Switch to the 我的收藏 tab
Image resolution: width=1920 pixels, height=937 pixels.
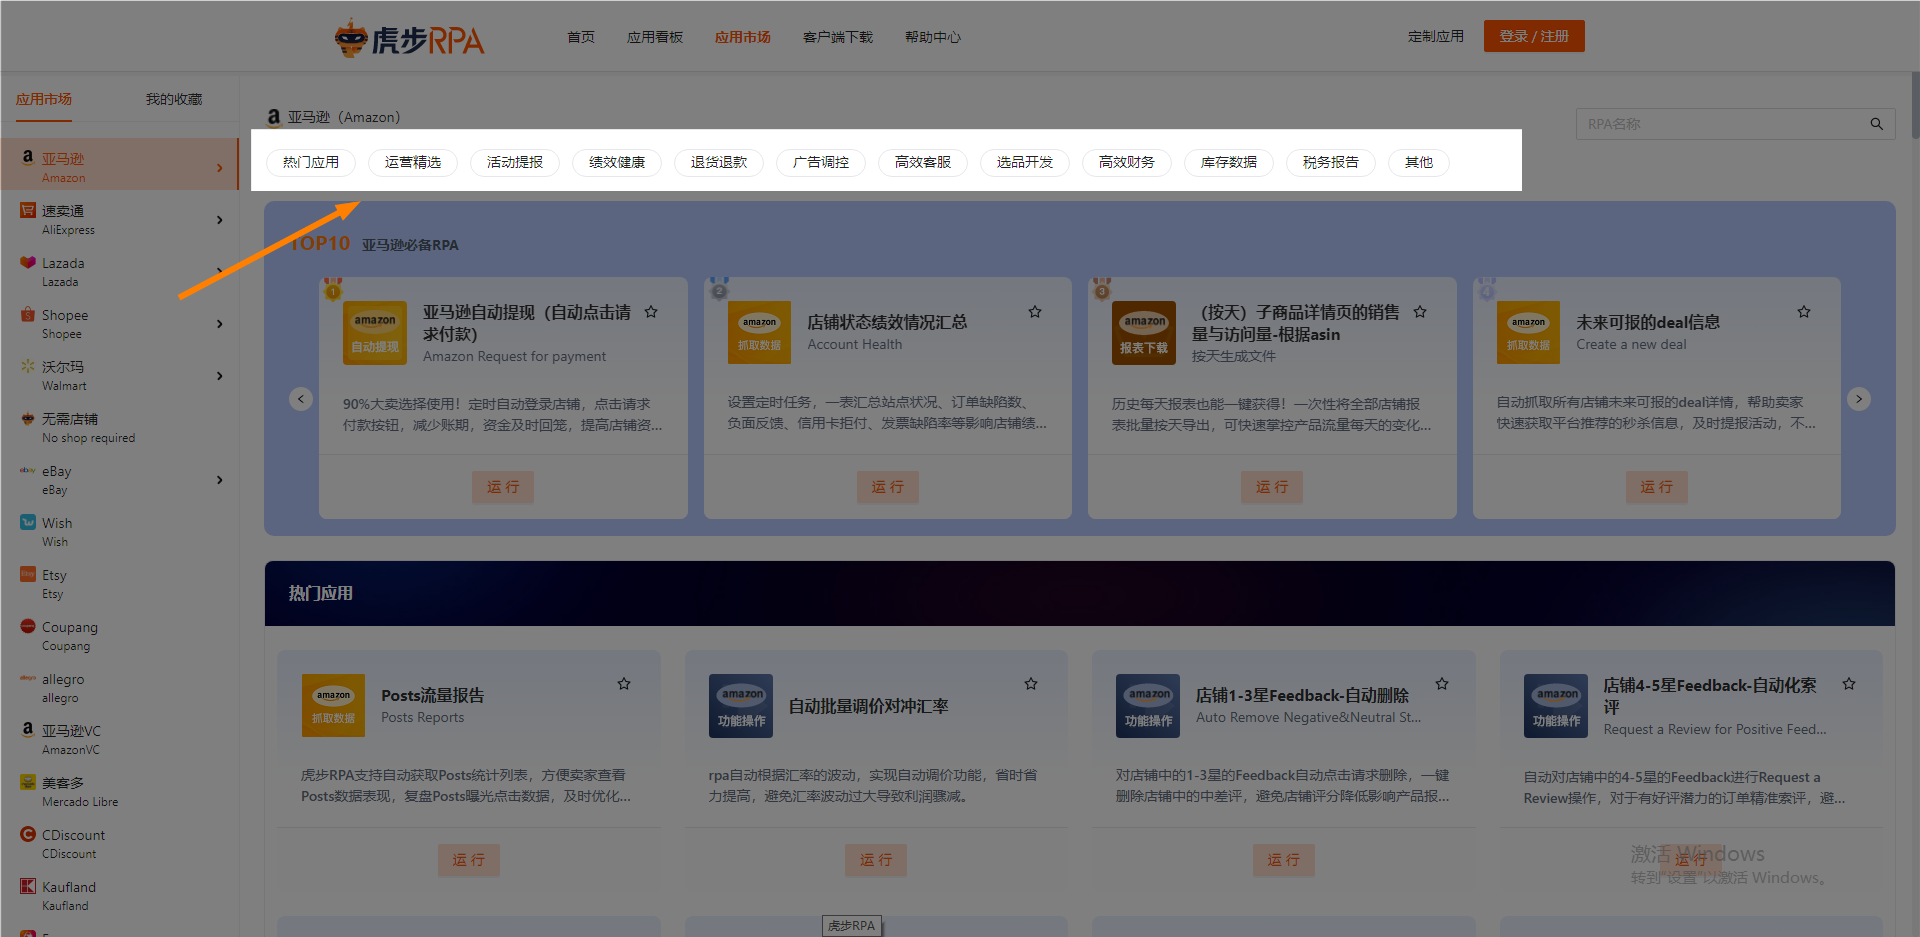pos(174,99)
